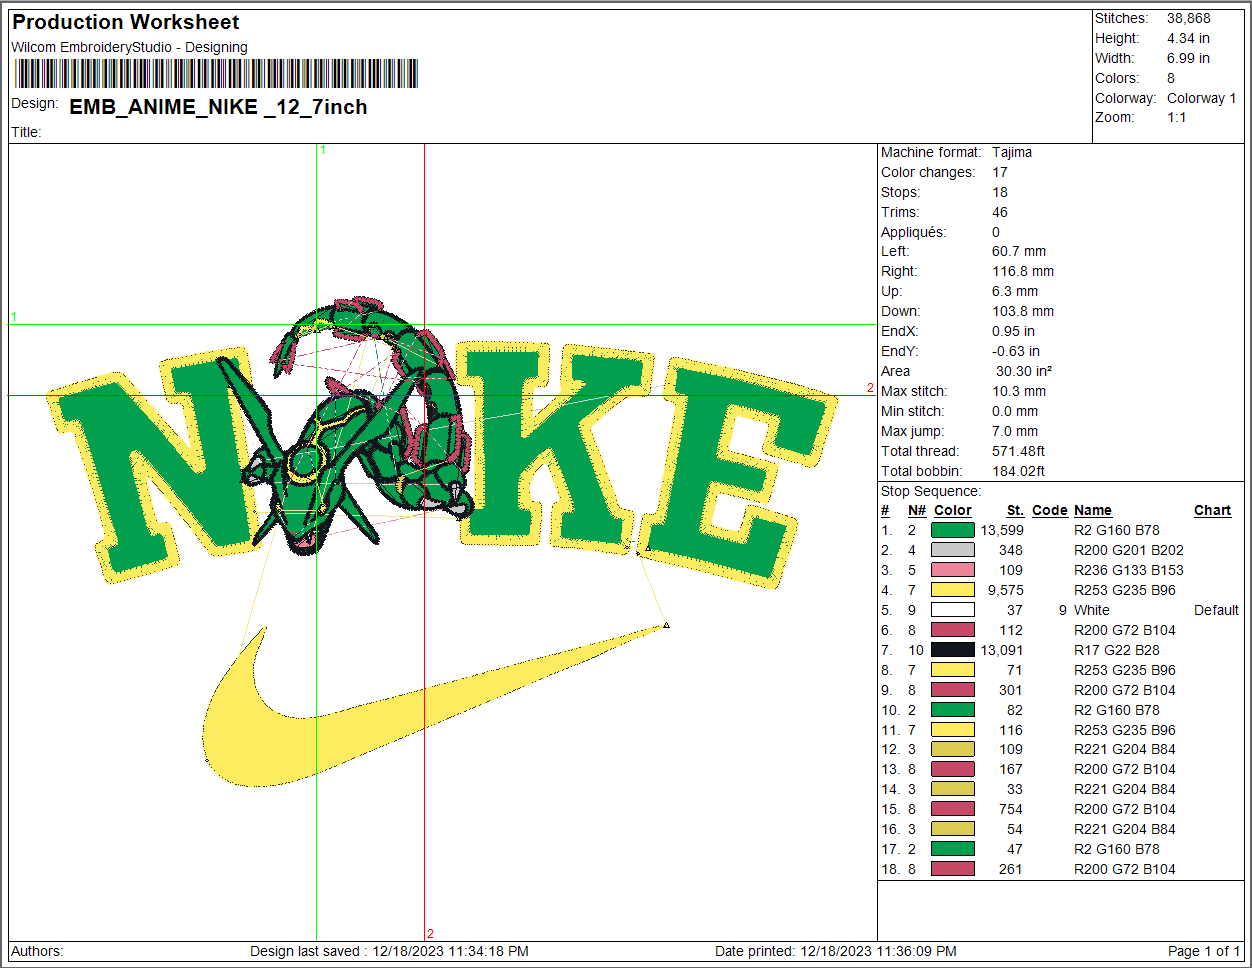Screen dimensions: 1252x968
Task: Click the name R236 G133 B153
Action: point(1129,570)
